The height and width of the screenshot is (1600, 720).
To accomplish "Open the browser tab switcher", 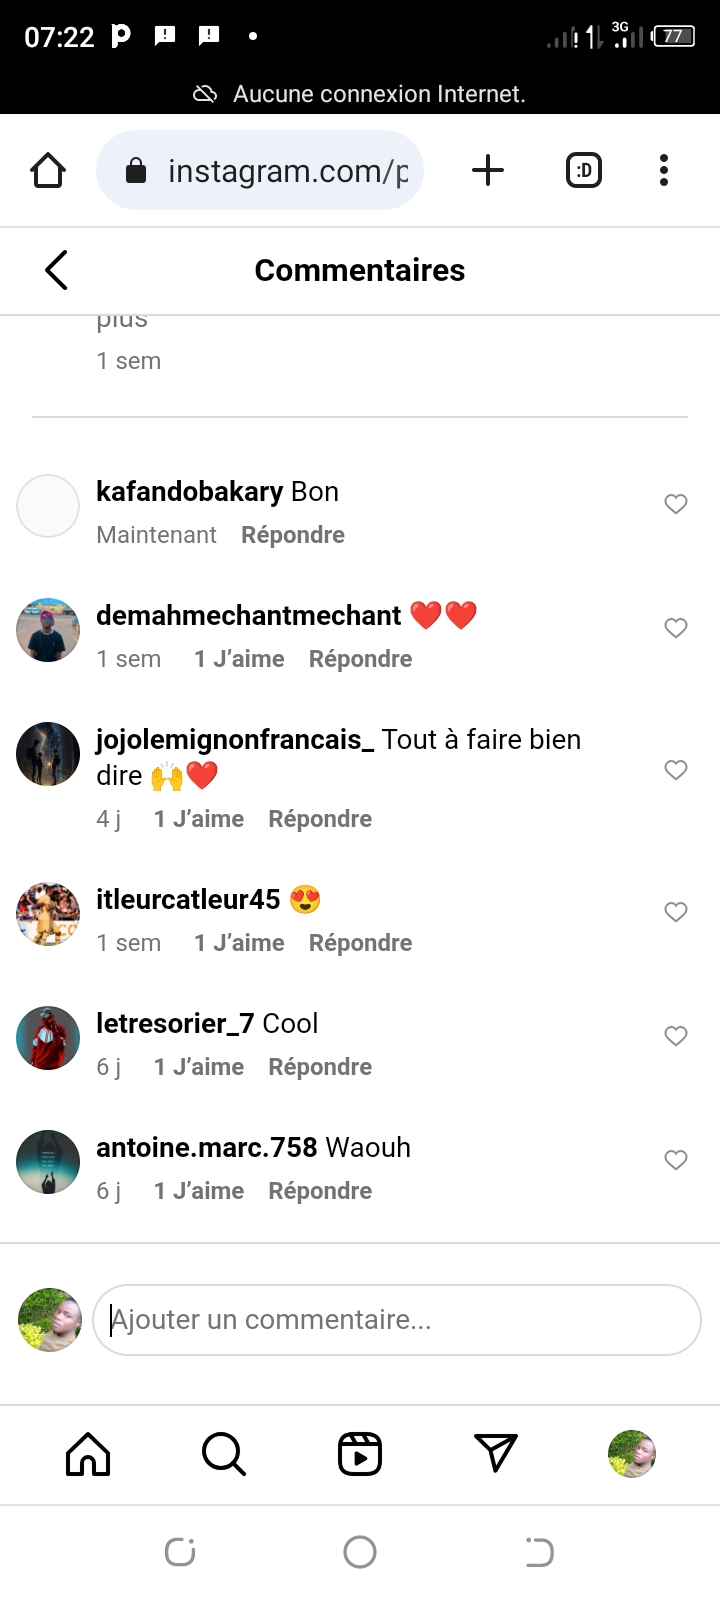I will click(584, 171).
